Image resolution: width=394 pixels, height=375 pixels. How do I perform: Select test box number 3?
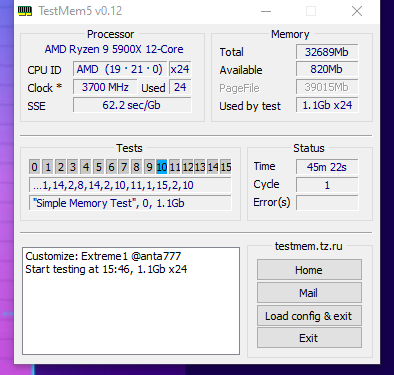coord(73,167)
